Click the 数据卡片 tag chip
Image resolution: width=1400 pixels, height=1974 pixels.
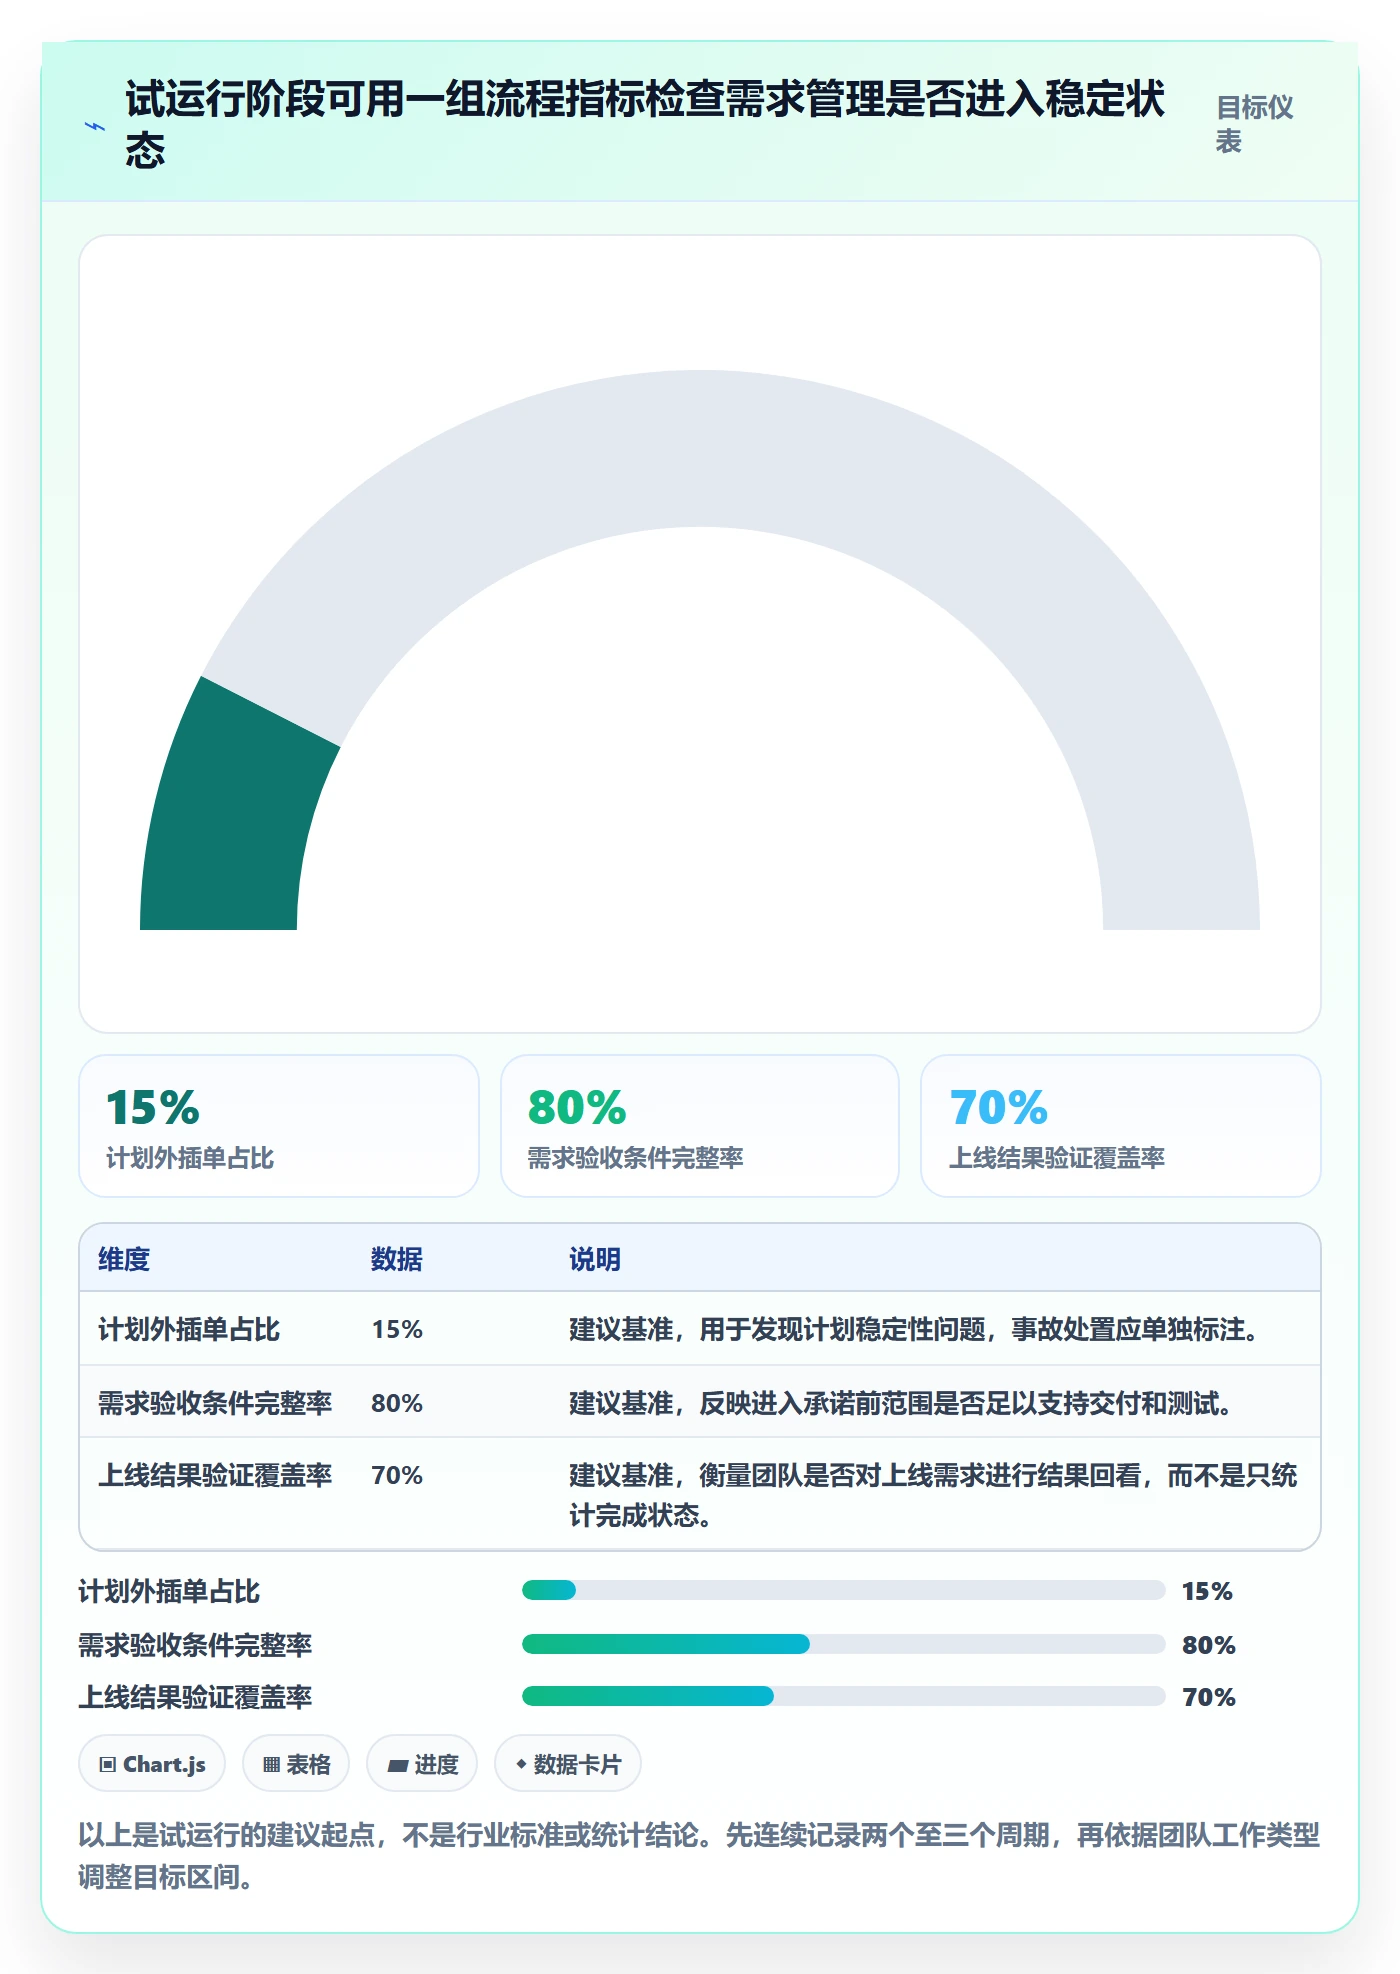[x=568, y=1764]
